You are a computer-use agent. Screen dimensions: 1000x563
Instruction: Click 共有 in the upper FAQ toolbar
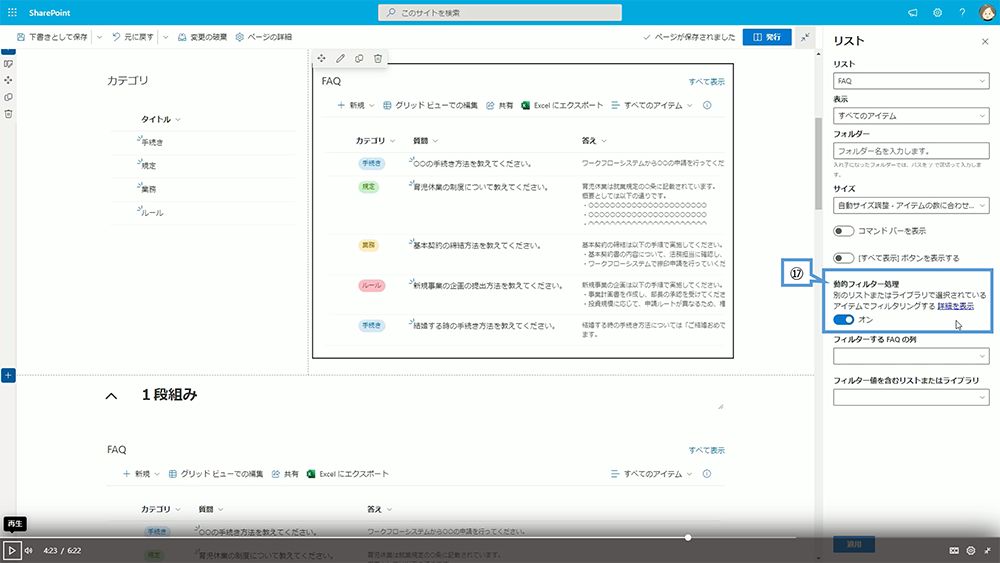pyautogui.click(x=499, y=105)
